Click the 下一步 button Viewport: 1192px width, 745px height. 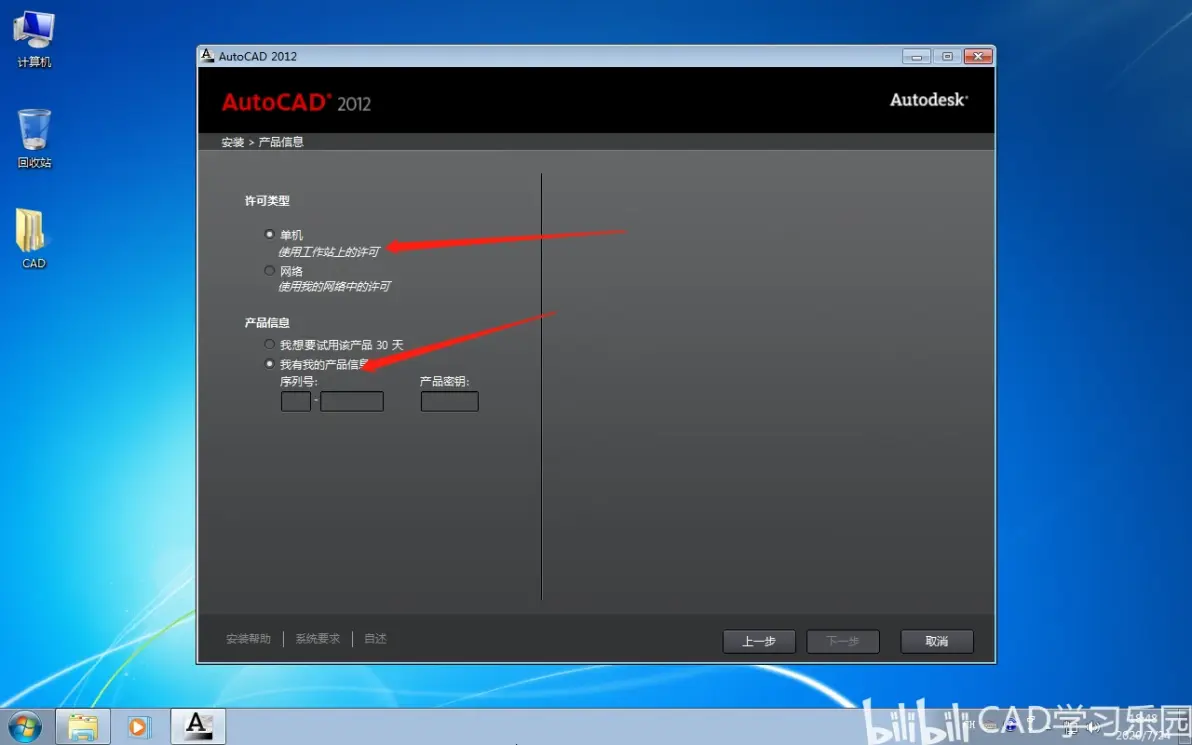(843, 642)
